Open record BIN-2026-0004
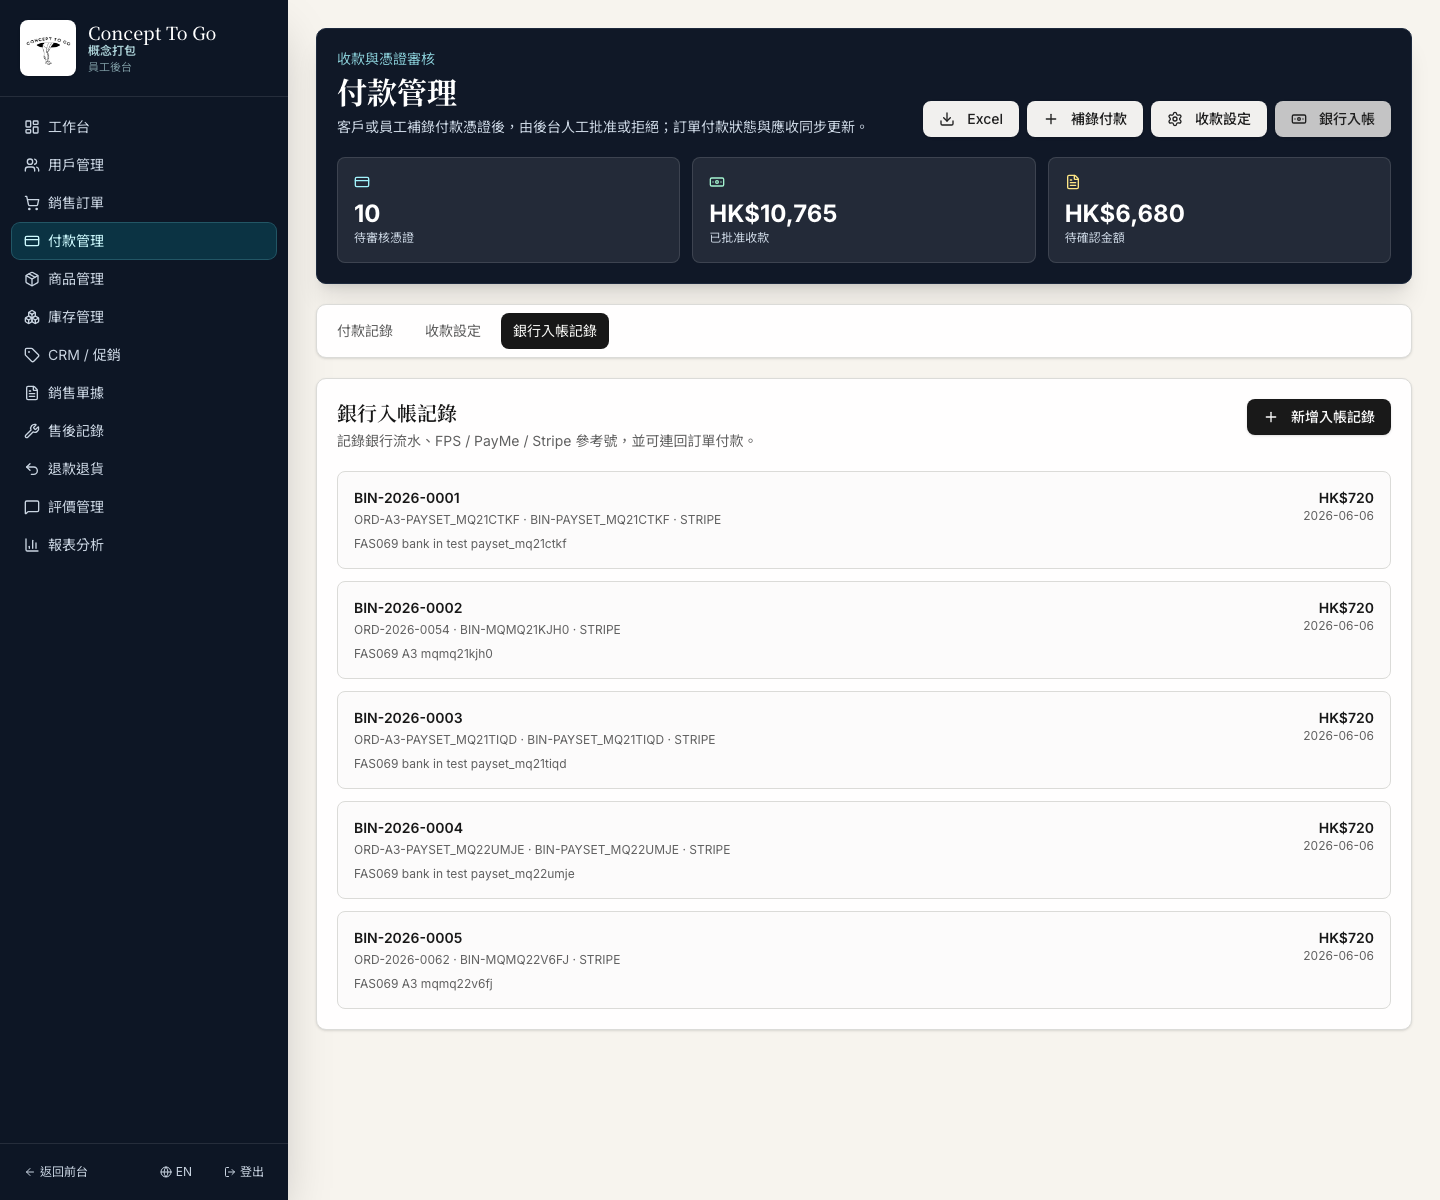Screen dimensions: 1440x1200 [864, 850]
